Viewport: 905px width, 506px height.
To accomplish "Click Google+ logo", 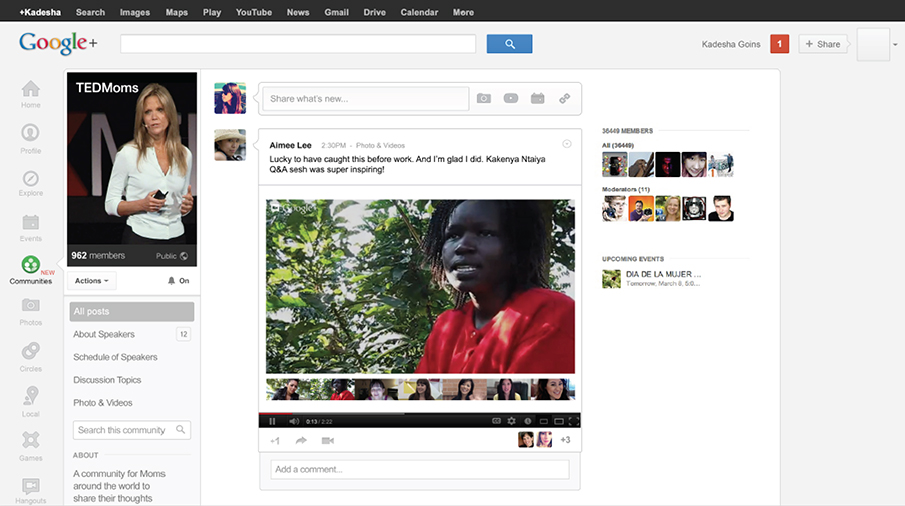I will tap(58, 43).
